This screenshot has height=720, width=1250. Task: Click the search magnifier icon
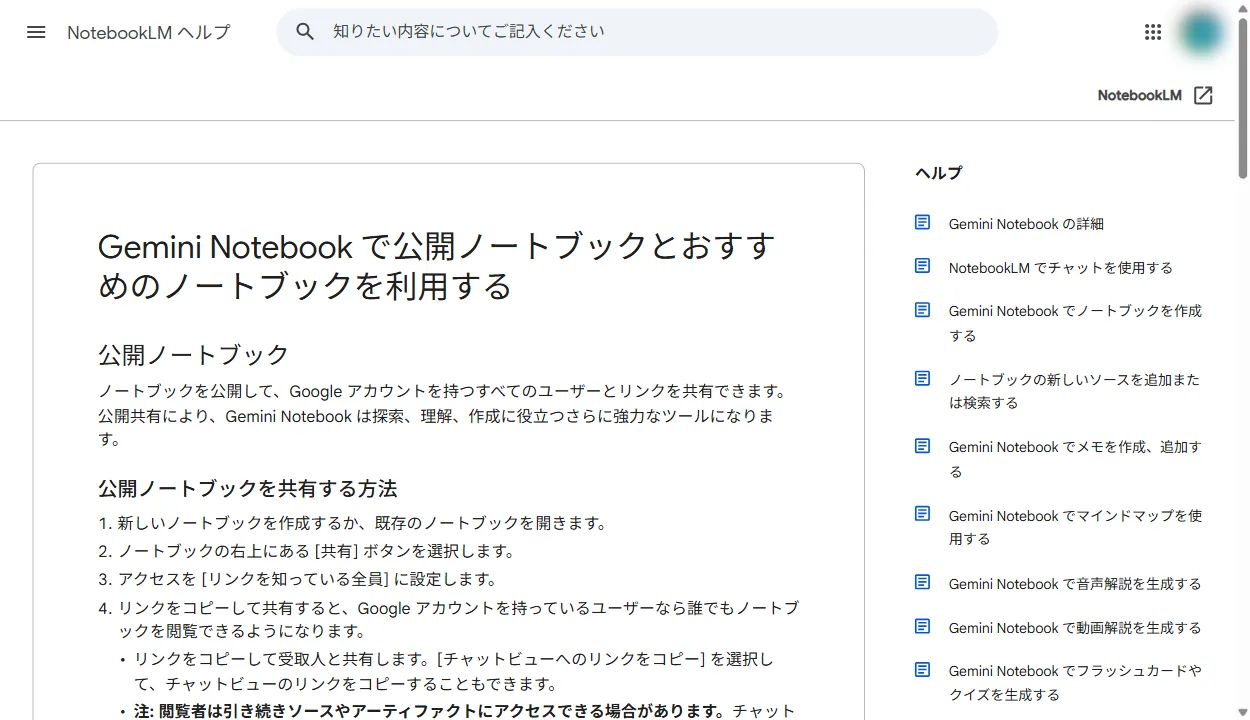click(305, 32)
